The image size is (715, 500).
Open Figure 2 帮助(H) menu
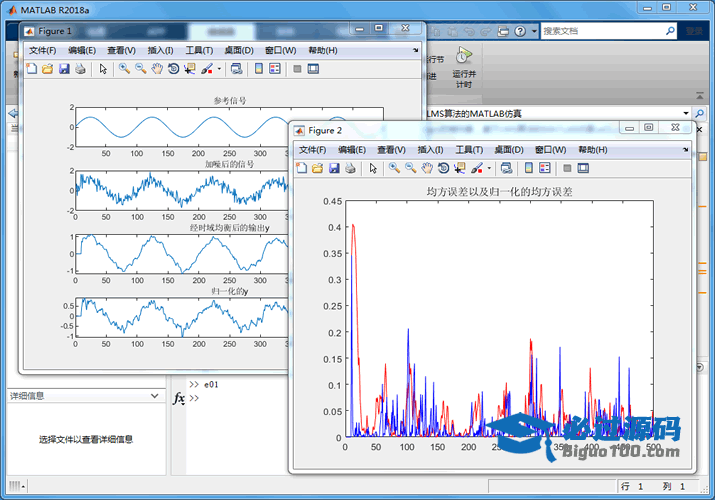[x=593, y=149]
